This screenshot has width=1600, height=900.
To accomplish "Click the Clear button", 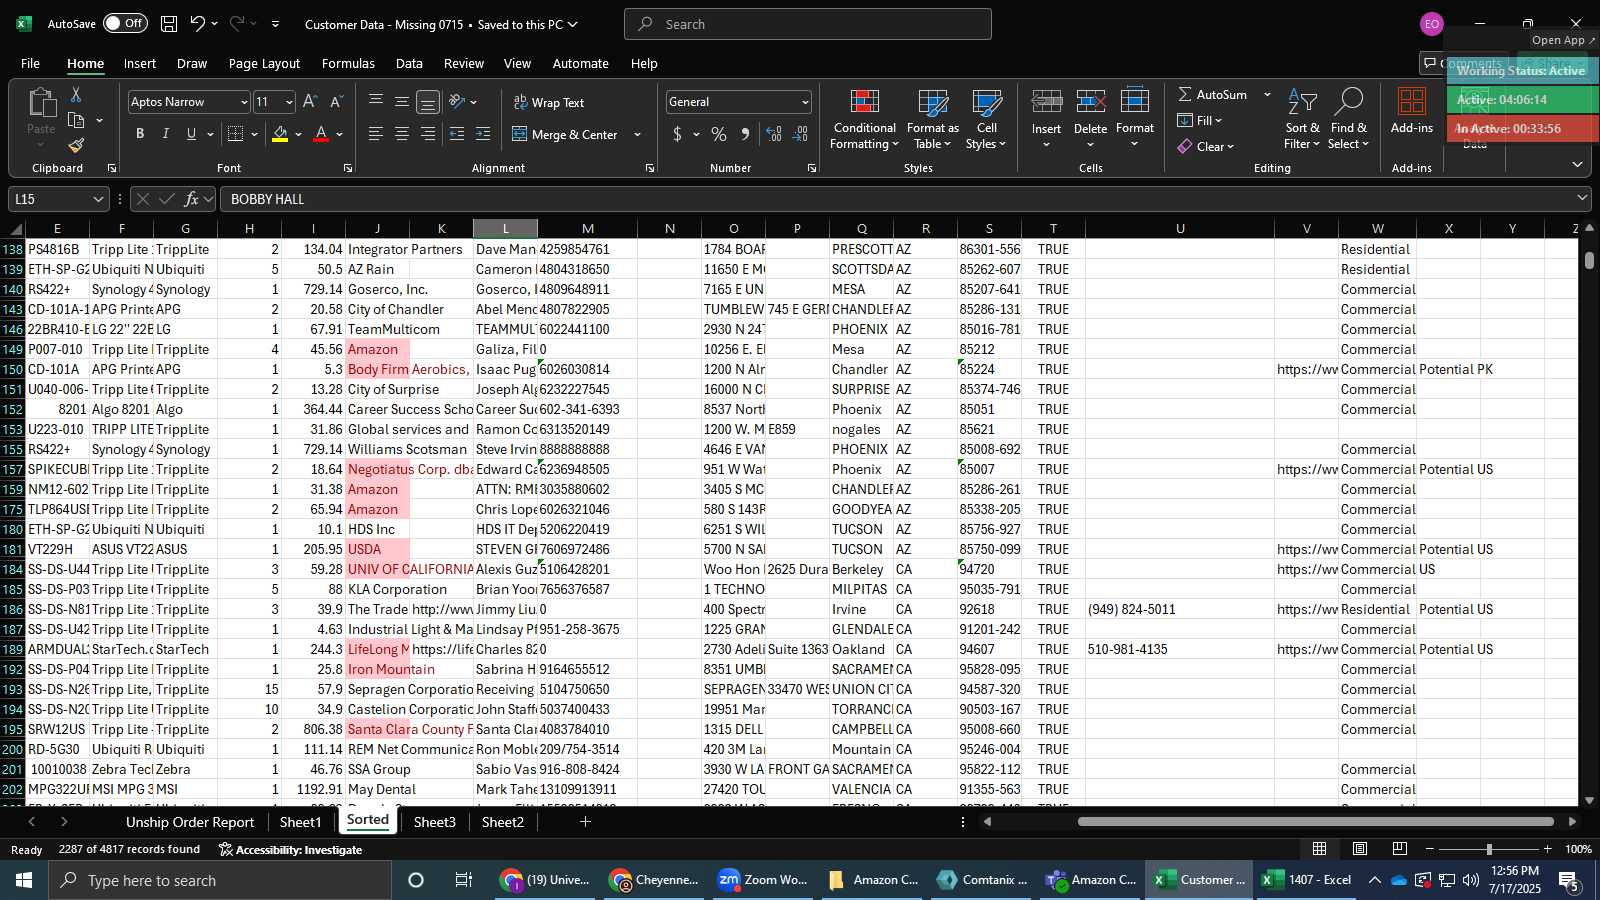I will pyautogui.click(x=1206, y=146).
